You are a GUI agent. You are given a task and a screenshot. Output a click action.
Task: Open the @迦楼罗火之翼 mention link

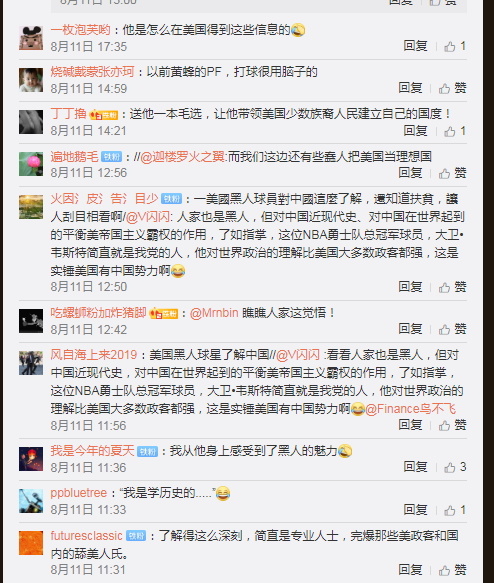[183, 157]
